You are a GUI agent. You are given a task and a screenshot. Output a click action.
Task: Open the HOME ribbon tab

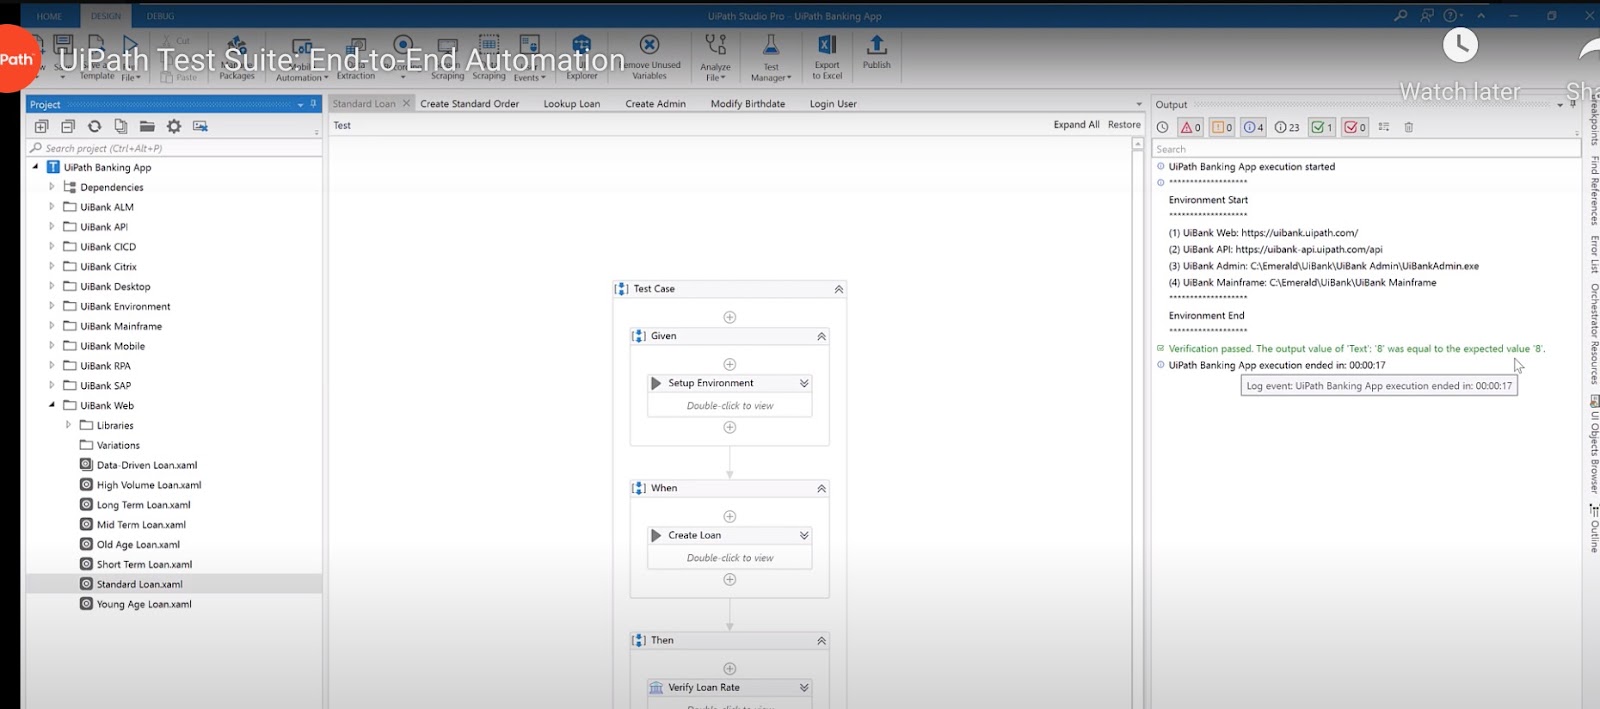click(x=49, y=16)
